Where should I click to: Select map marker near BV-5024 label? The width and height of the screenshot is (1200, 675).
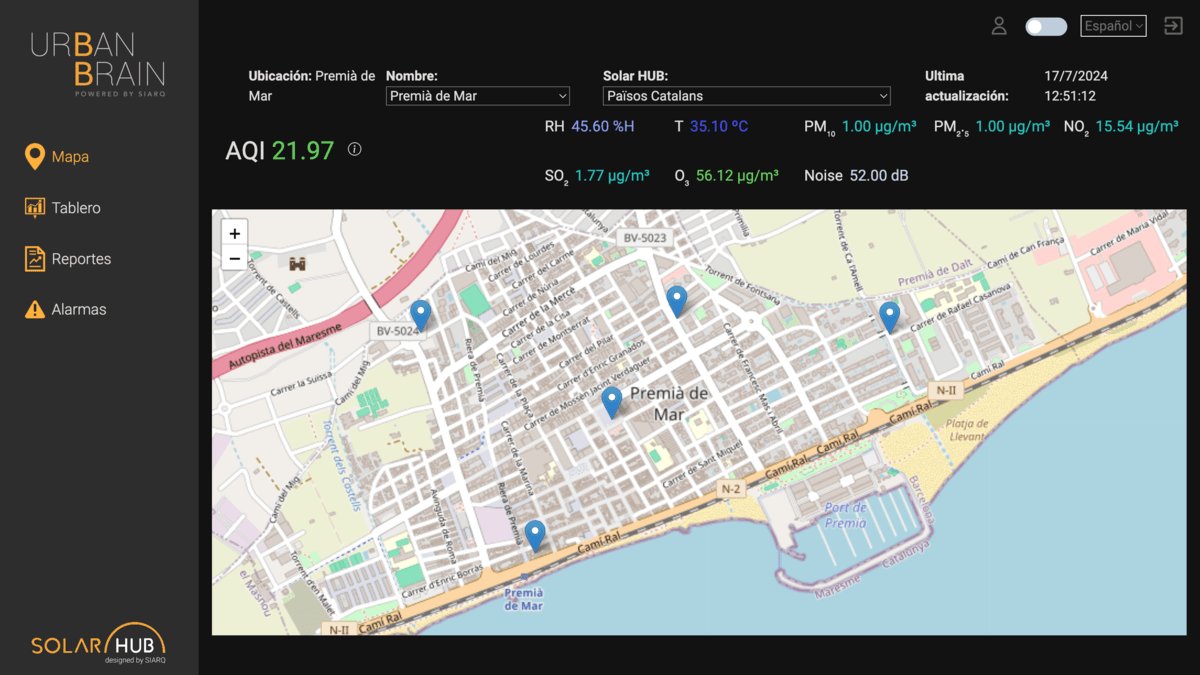[421, 315]
